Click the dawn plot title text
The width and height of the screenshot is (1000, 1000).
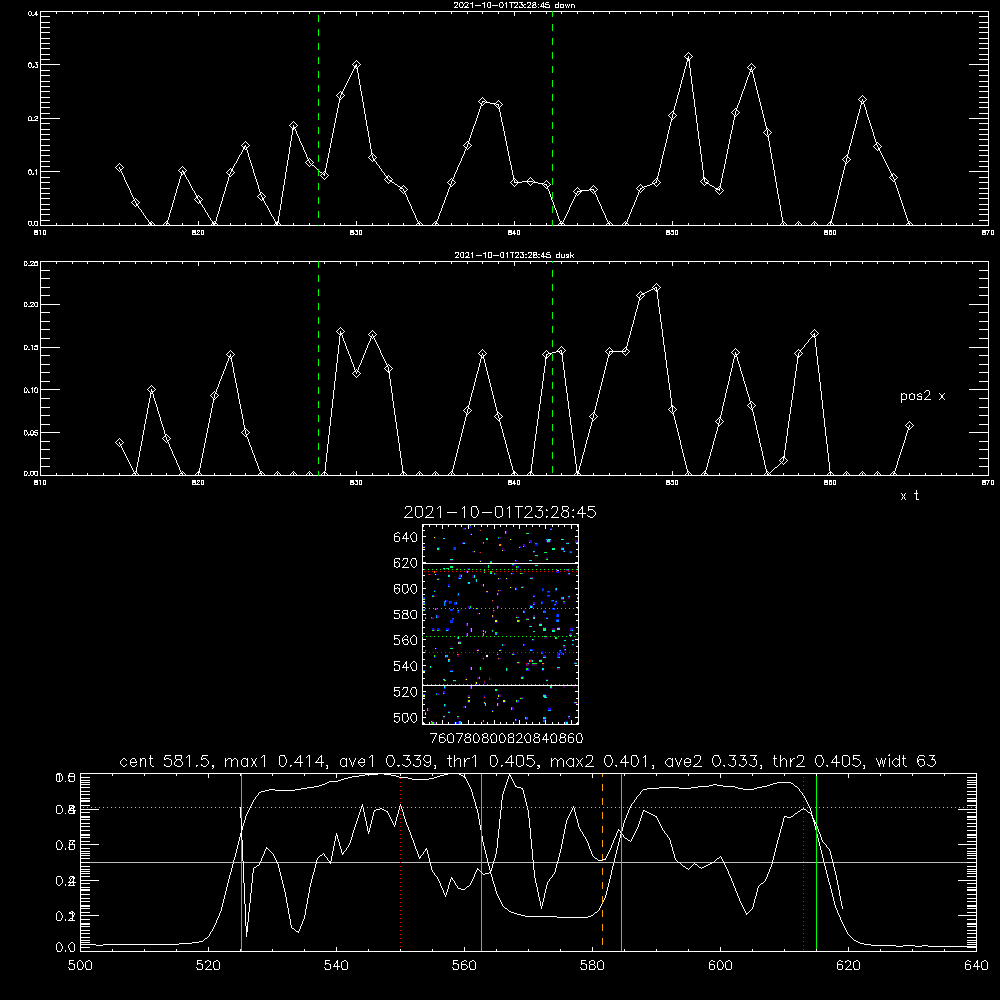coord(514,4)
